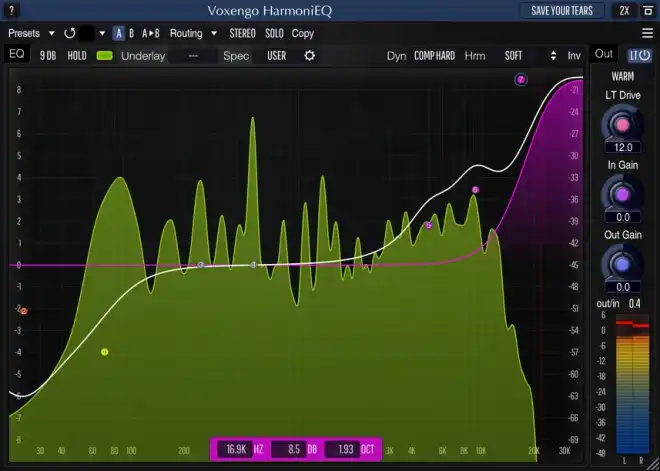Screen dimensions: 660x471
Task: Select magenta EQ band point 5
Action: coord(428,225)
